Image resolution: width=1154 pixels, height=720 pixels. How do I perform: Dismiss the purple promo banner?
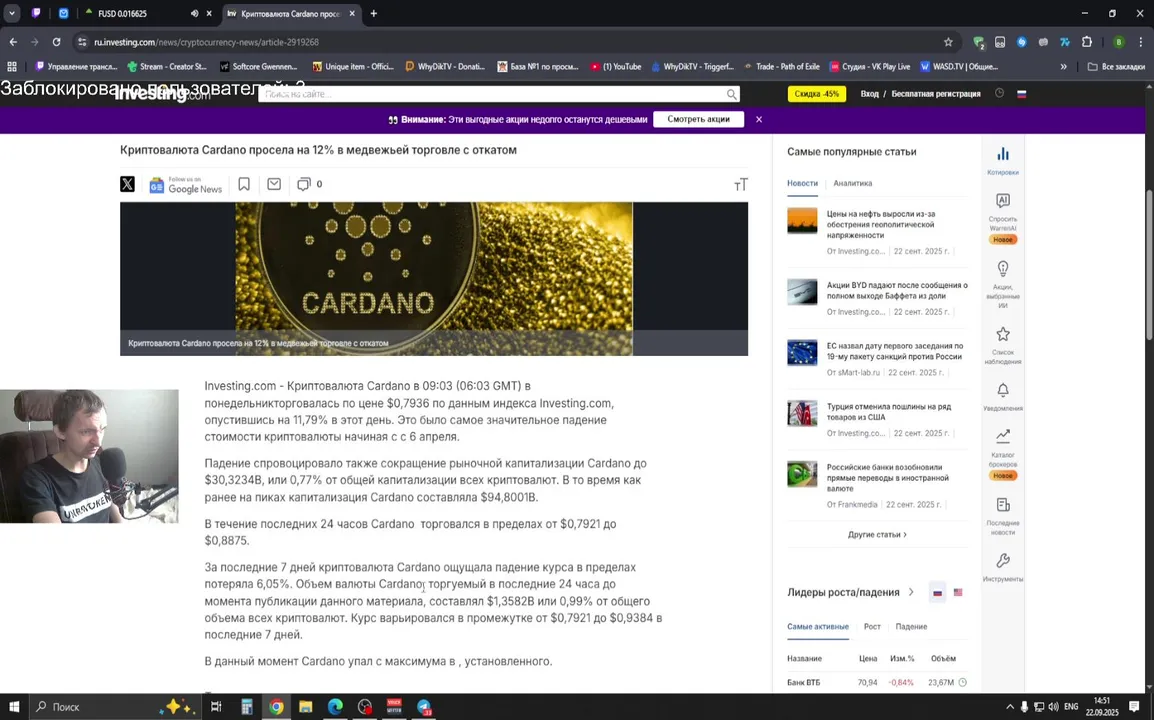coord(759,119)
